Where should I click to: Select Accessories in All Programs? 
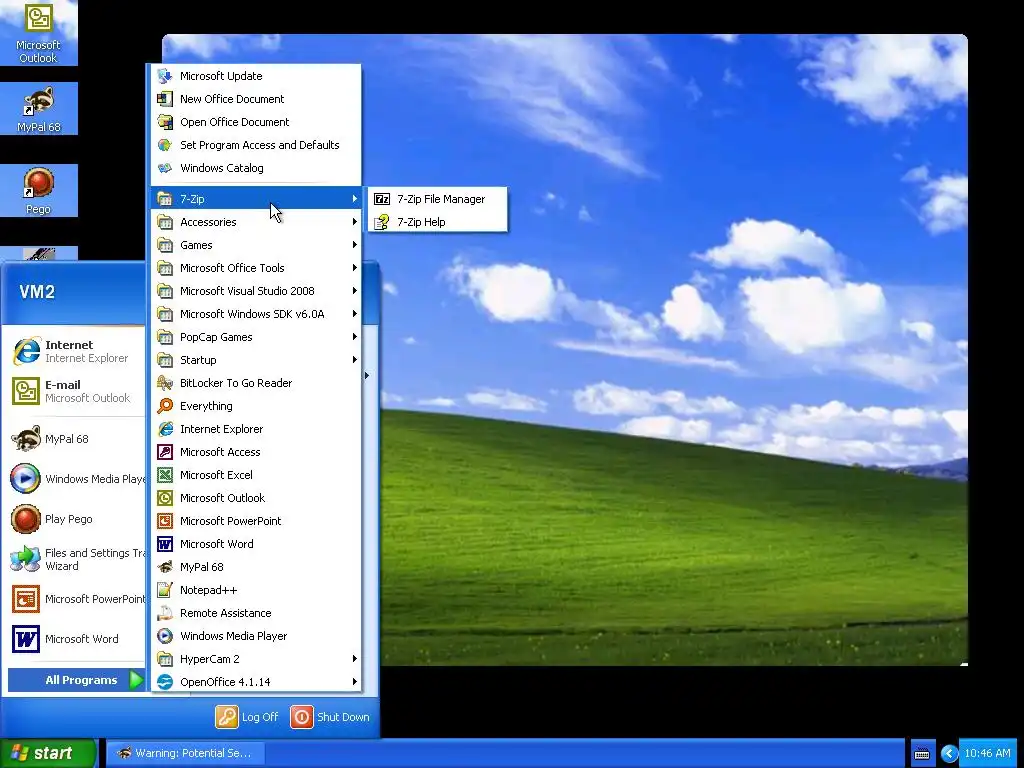(256, 222)
